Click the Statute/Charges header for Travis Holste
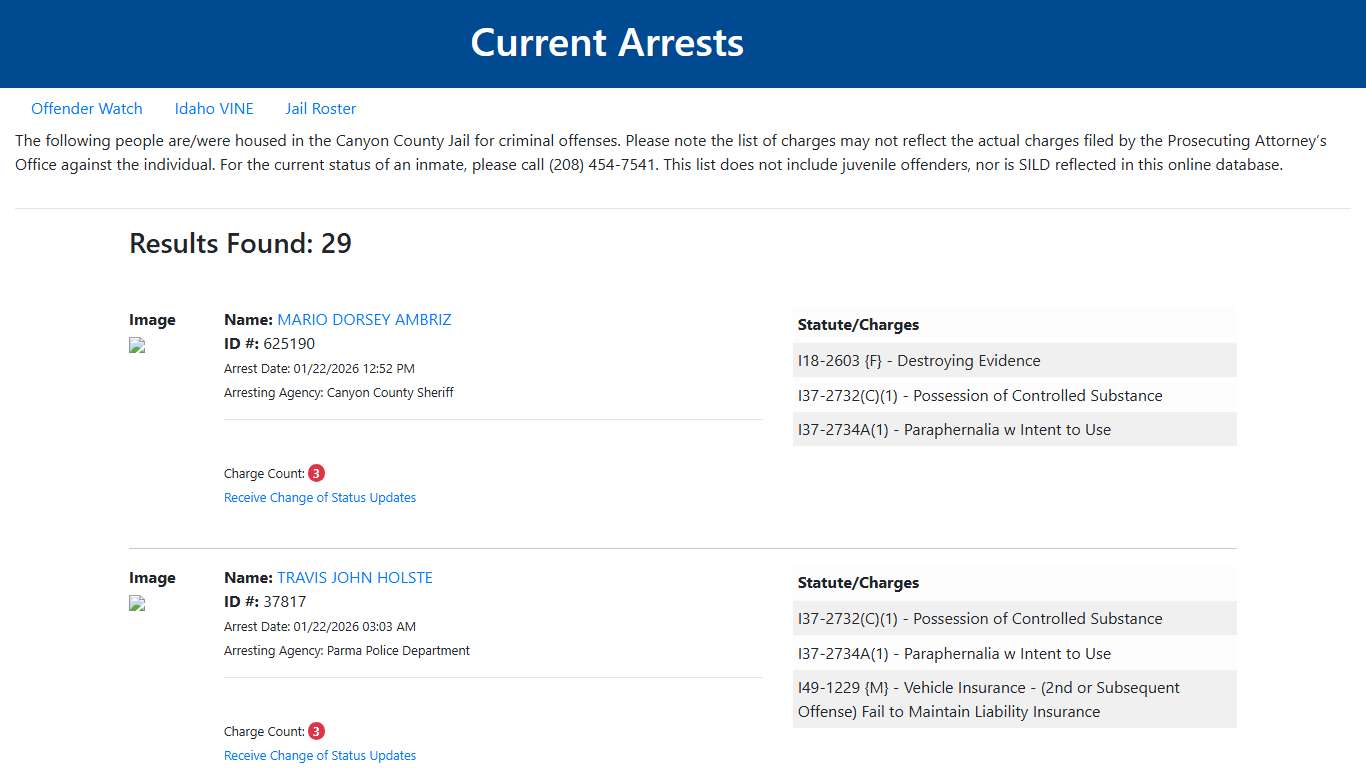Image resolution: width=1366 pixels, height=768 pixels. [858, 582]
